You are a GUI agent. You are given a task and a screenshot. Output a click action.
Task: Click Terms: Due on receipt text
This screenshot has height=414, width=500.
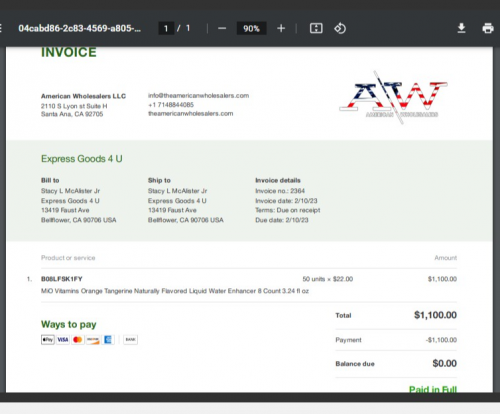288,210
